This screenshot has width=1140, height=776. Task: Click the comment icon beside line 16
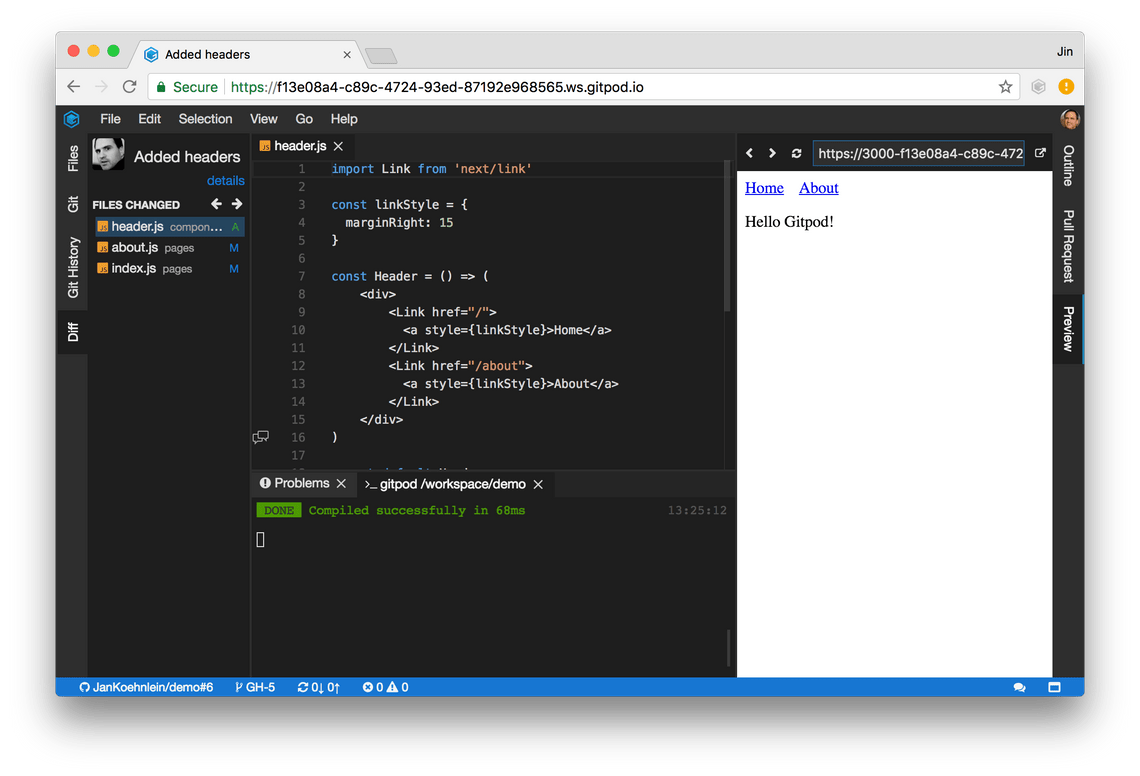click(x=260, y=437)
